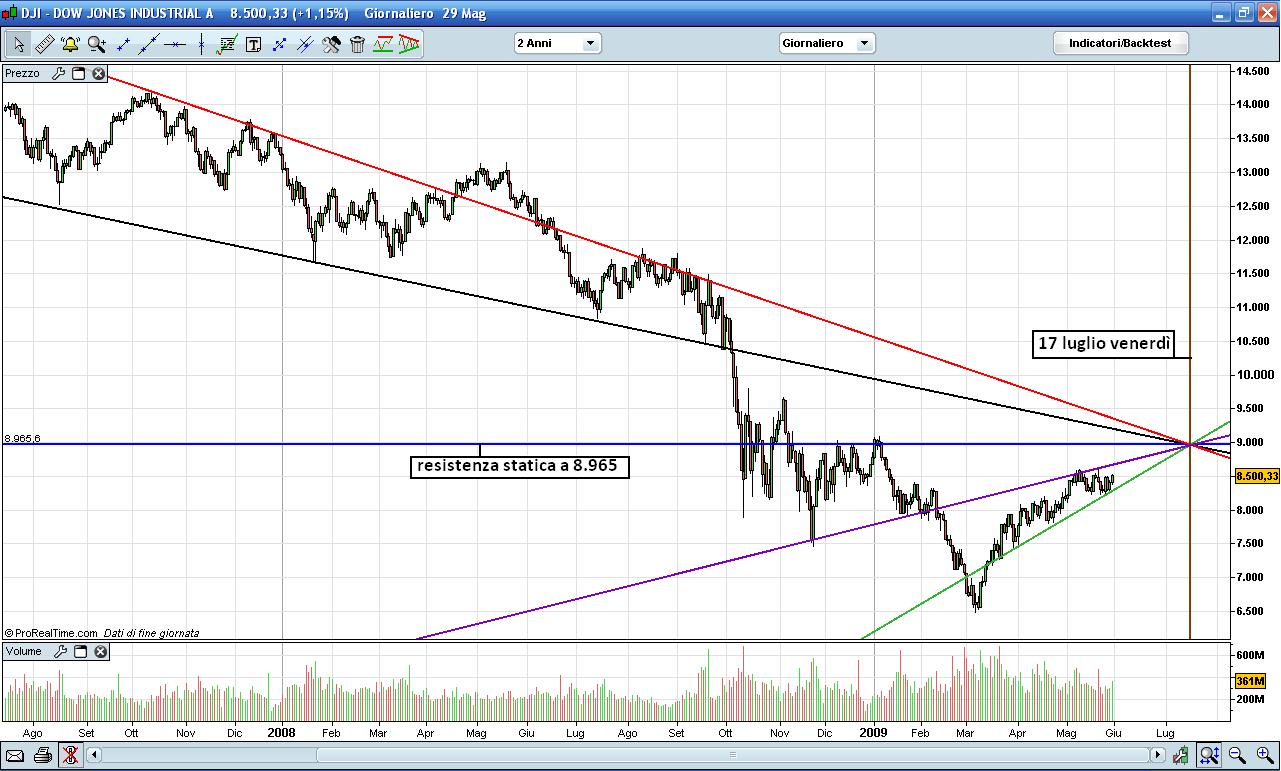Select the vertical line tool
1281x771 pixels.
[201, 44]
